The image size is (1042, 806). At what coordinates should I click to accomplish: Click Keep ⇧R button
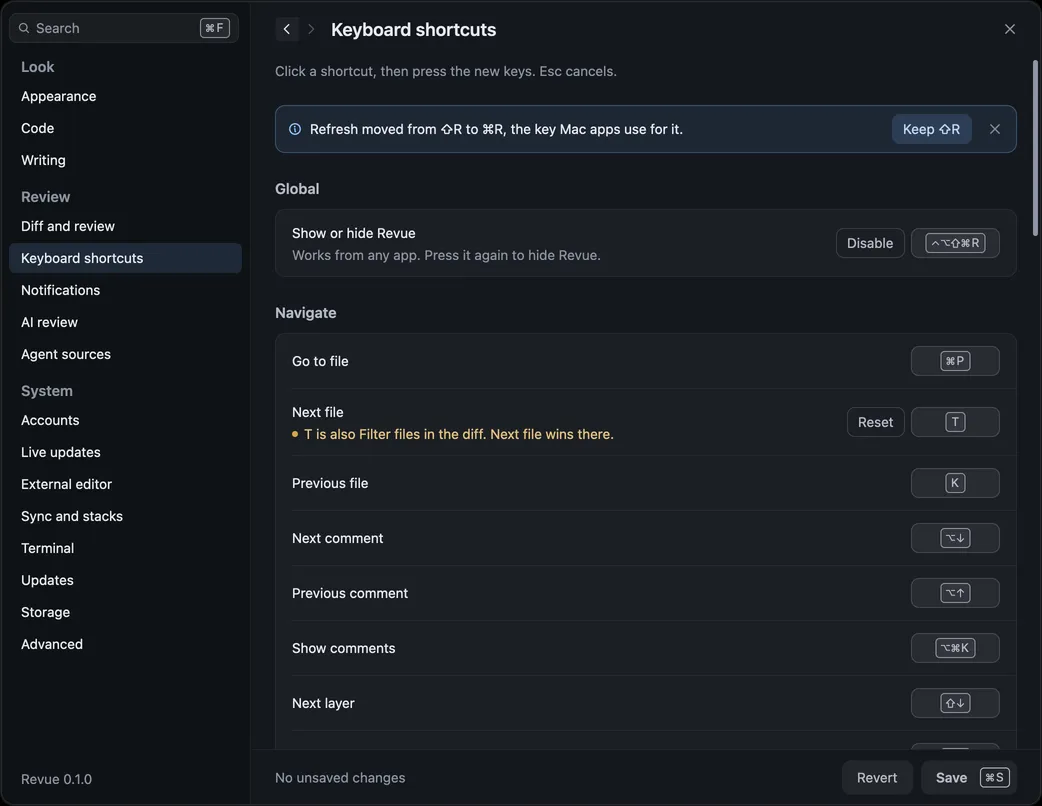click(x=931, y=129)
